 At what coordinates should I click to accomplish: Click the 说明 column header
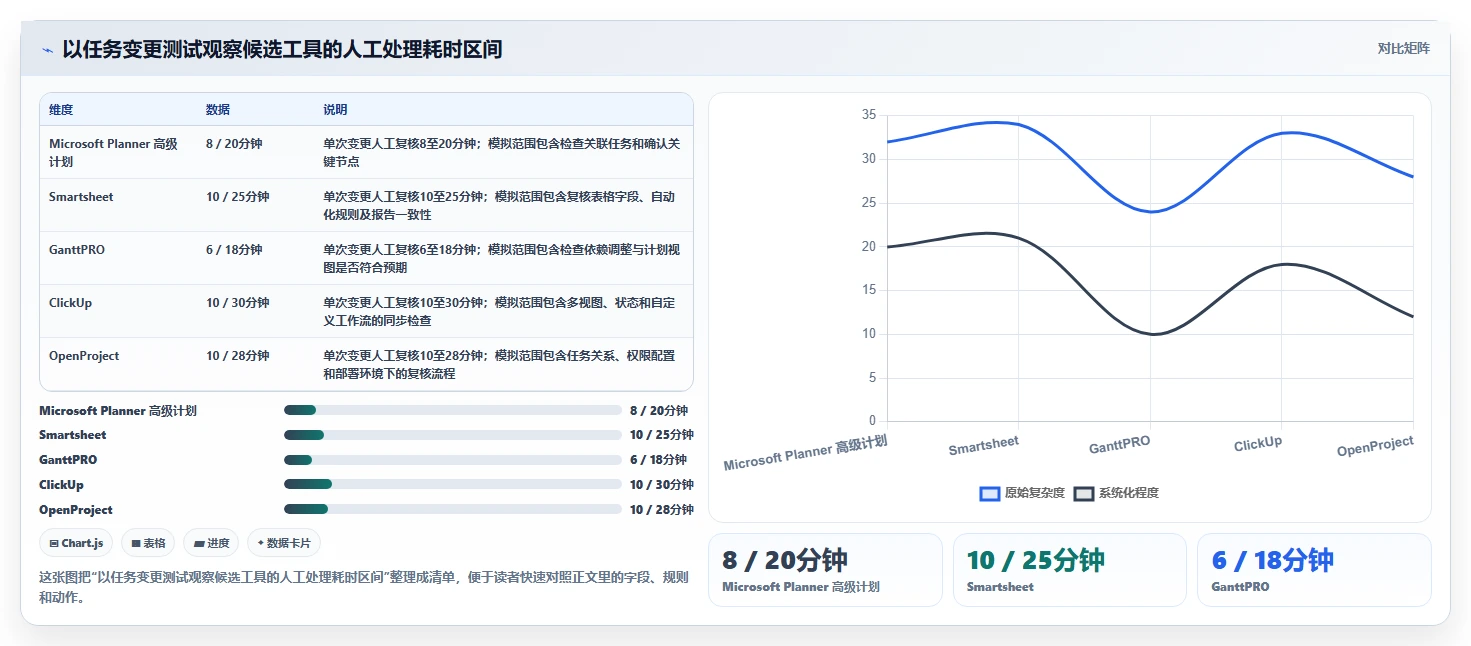335,110
